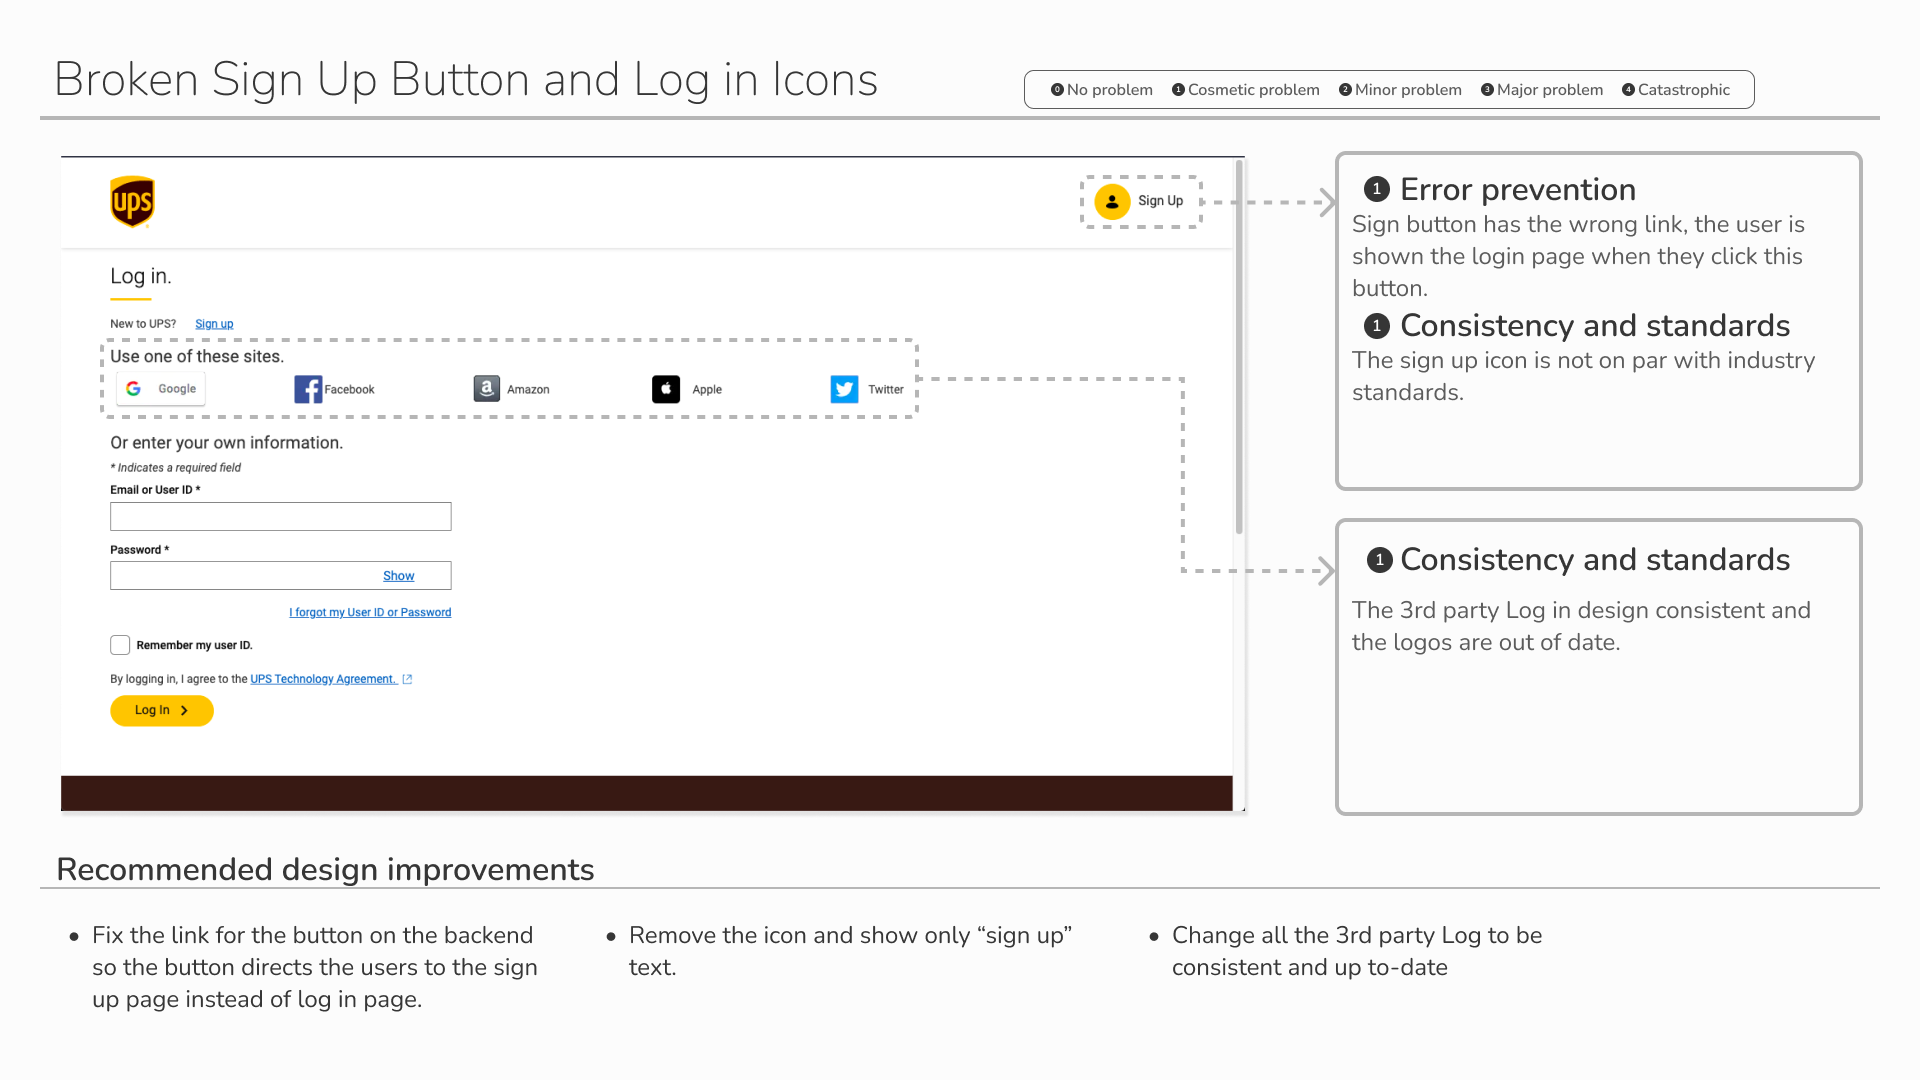This screenshot has width=1920, height=1080.
Task: Click the UPS shield logo
Action: 132,202
